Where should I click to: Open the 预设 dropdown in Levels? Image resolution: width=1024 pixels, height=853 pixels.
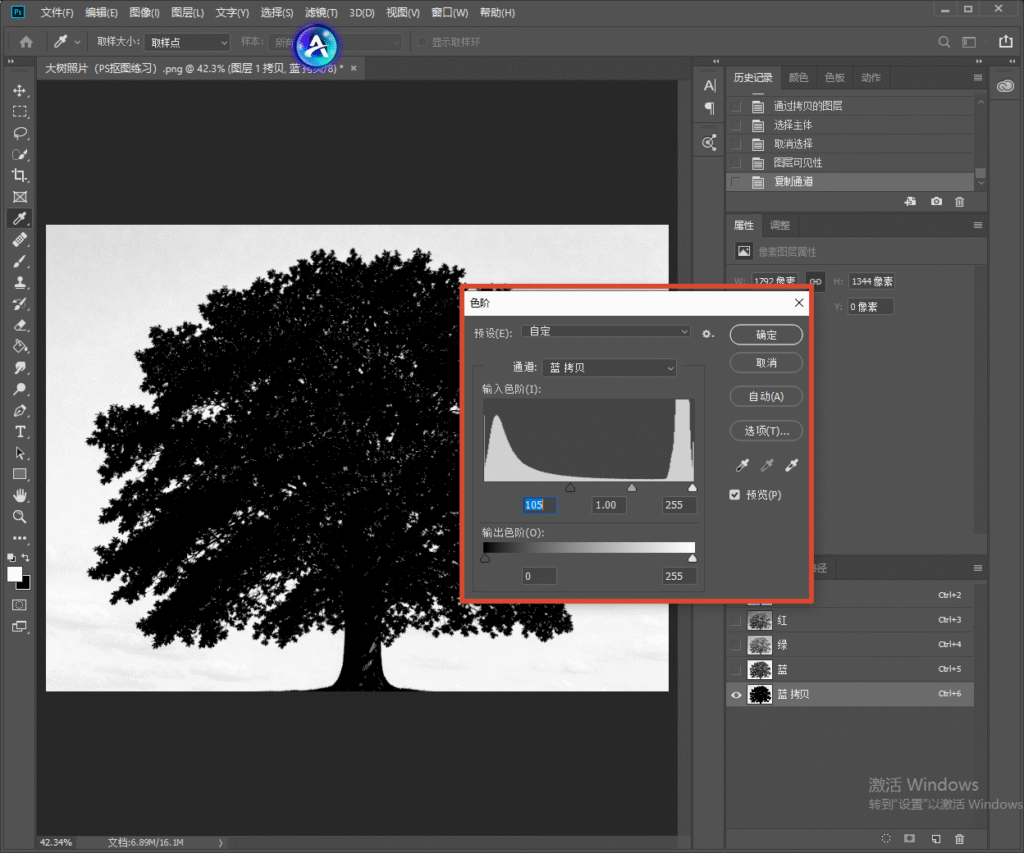606,331
